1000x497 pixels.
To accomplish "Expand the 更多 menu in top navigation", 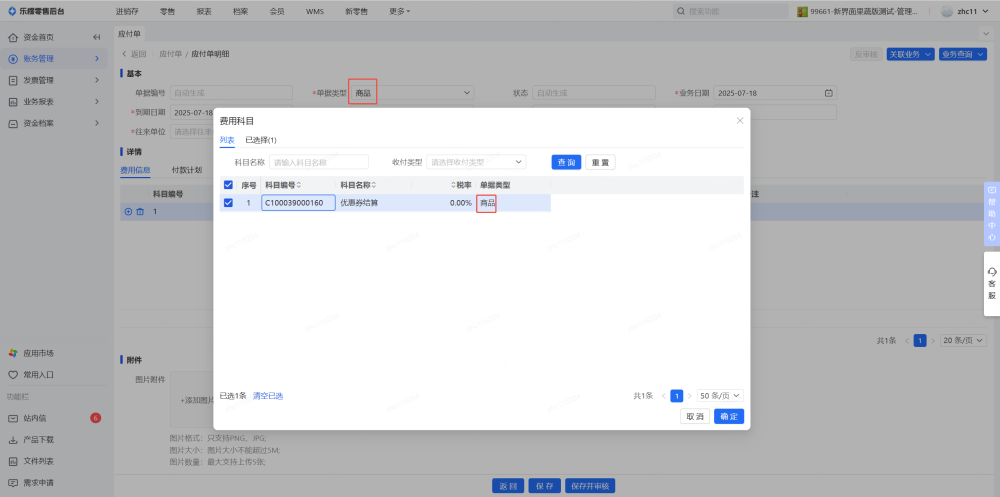I will coord(400,11).
